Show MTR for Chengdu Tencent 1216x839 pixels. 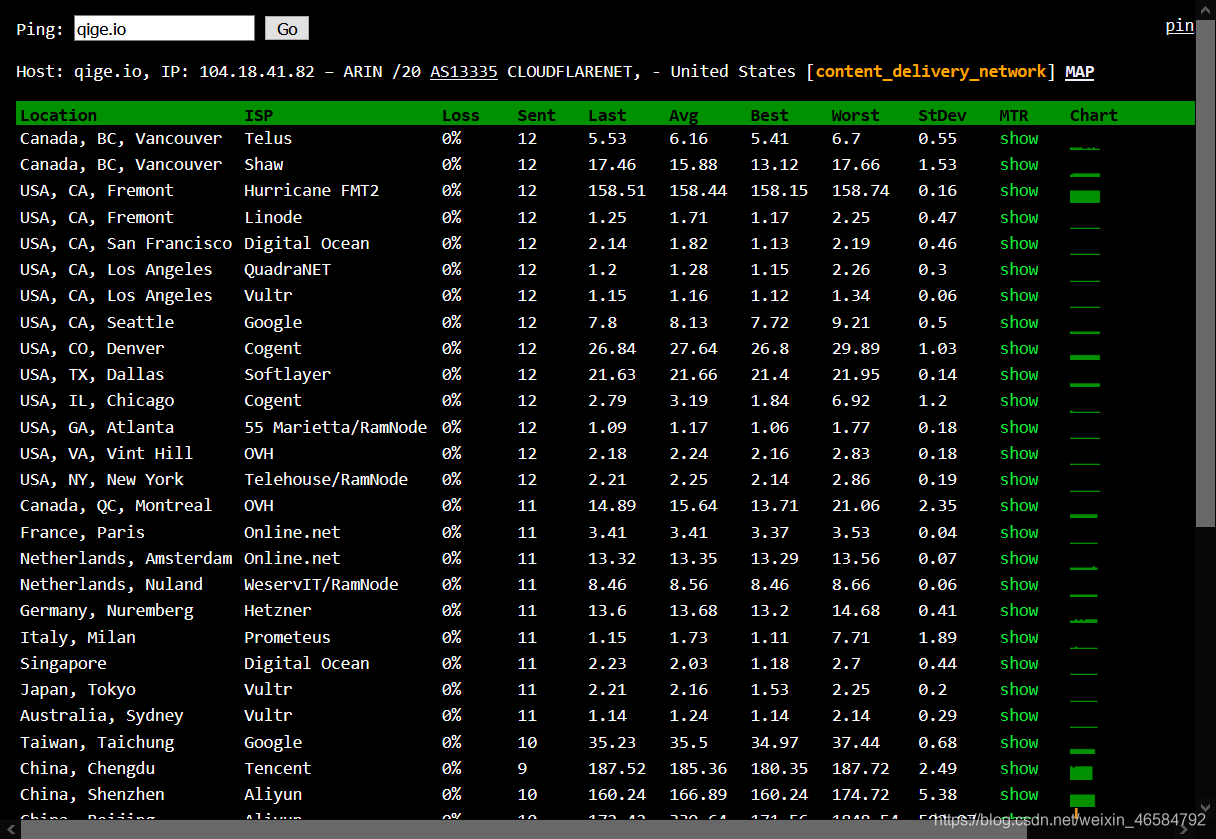pos(1019,768)
